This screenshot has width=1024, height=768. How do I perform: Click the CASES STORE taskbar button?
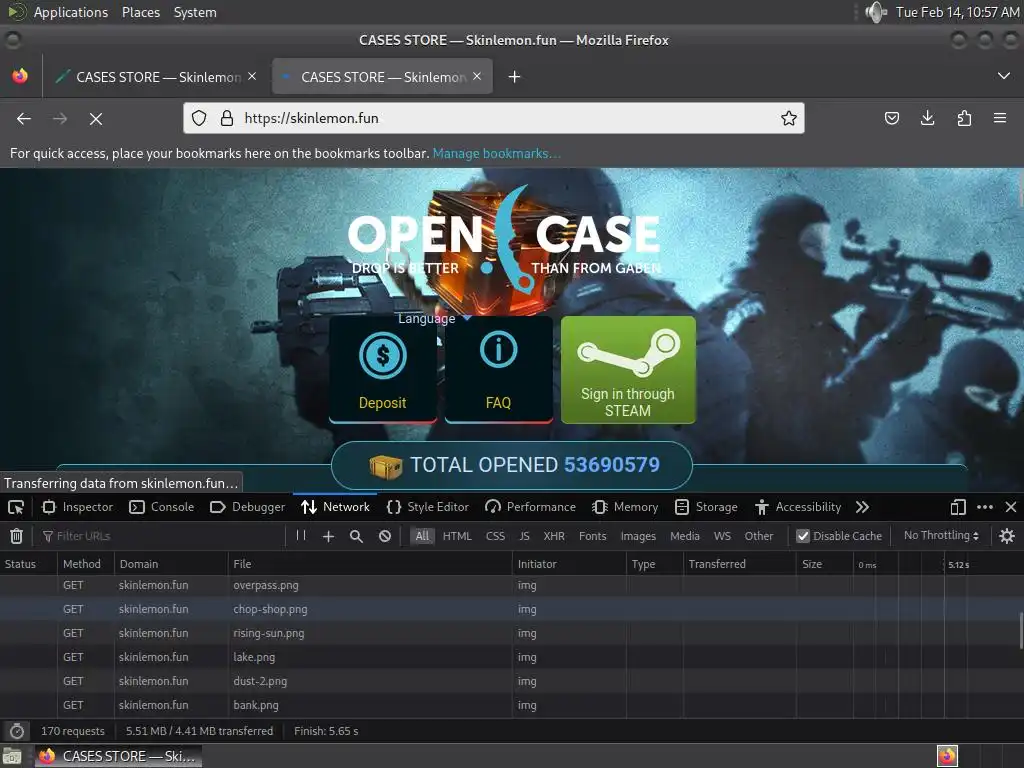pyautogui.click(x=118, y=756)
